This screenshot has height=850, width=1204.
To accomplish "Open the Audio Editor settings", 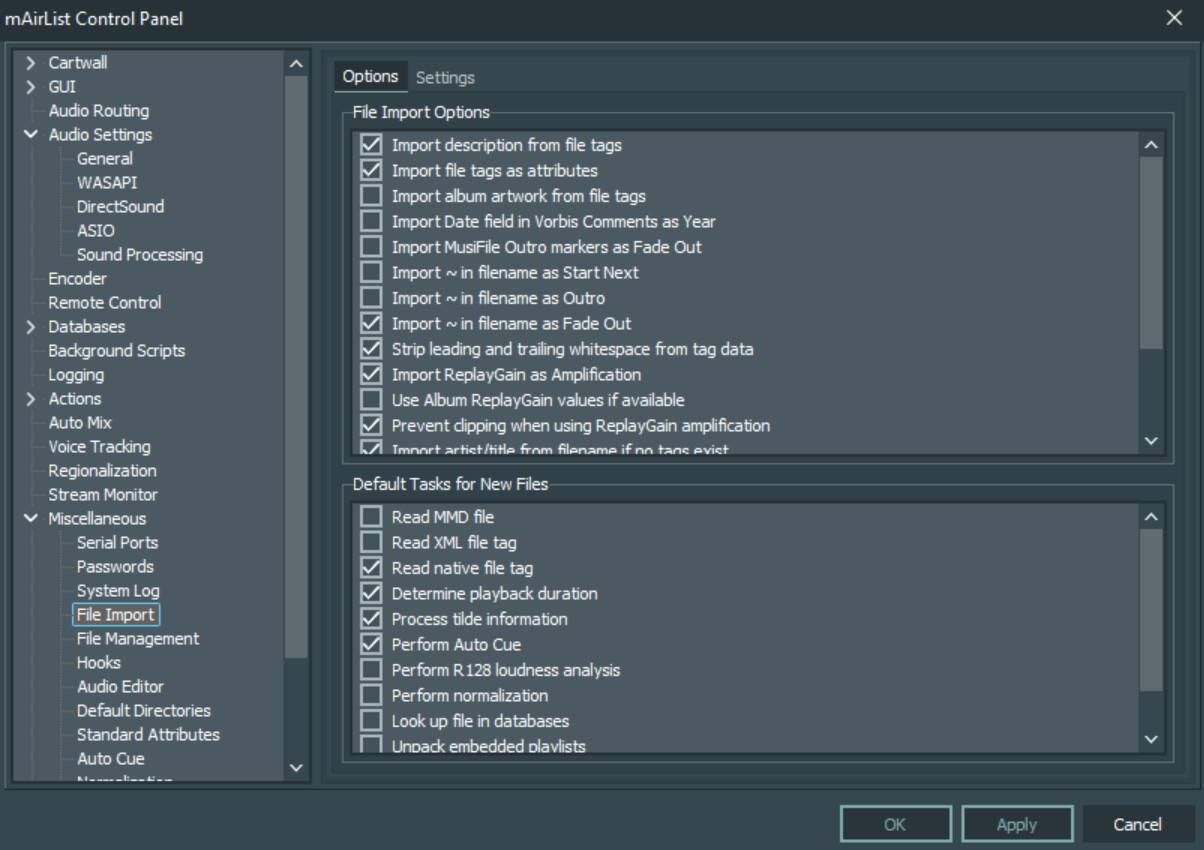I will (120, 687).
